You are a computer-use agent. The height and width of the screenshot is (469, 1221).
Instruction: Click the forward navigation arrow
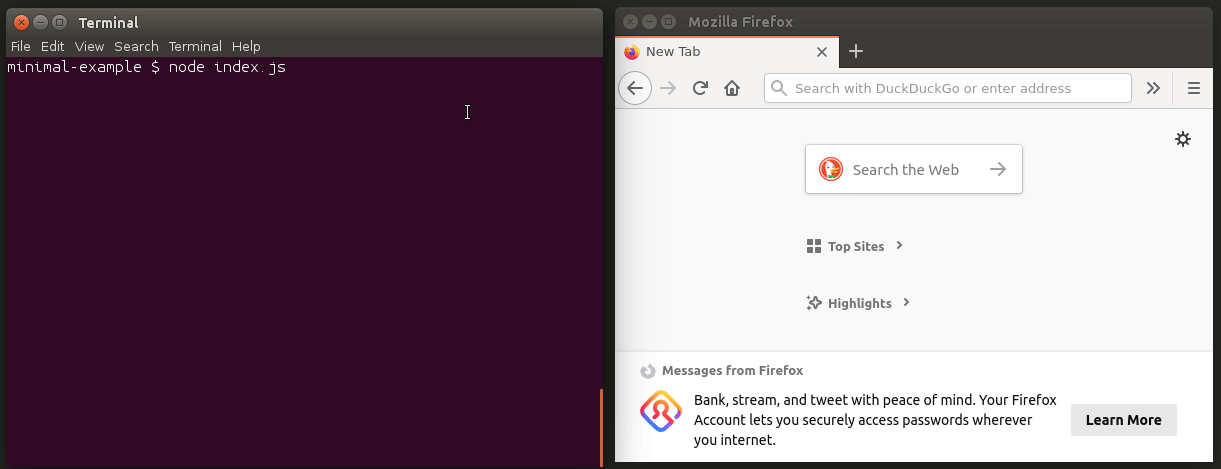(668, 88)
